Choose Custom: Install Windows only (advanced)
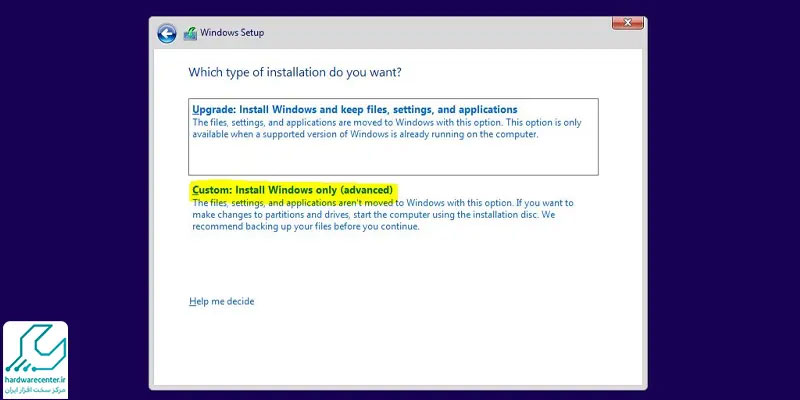 [x=292, y=190]
